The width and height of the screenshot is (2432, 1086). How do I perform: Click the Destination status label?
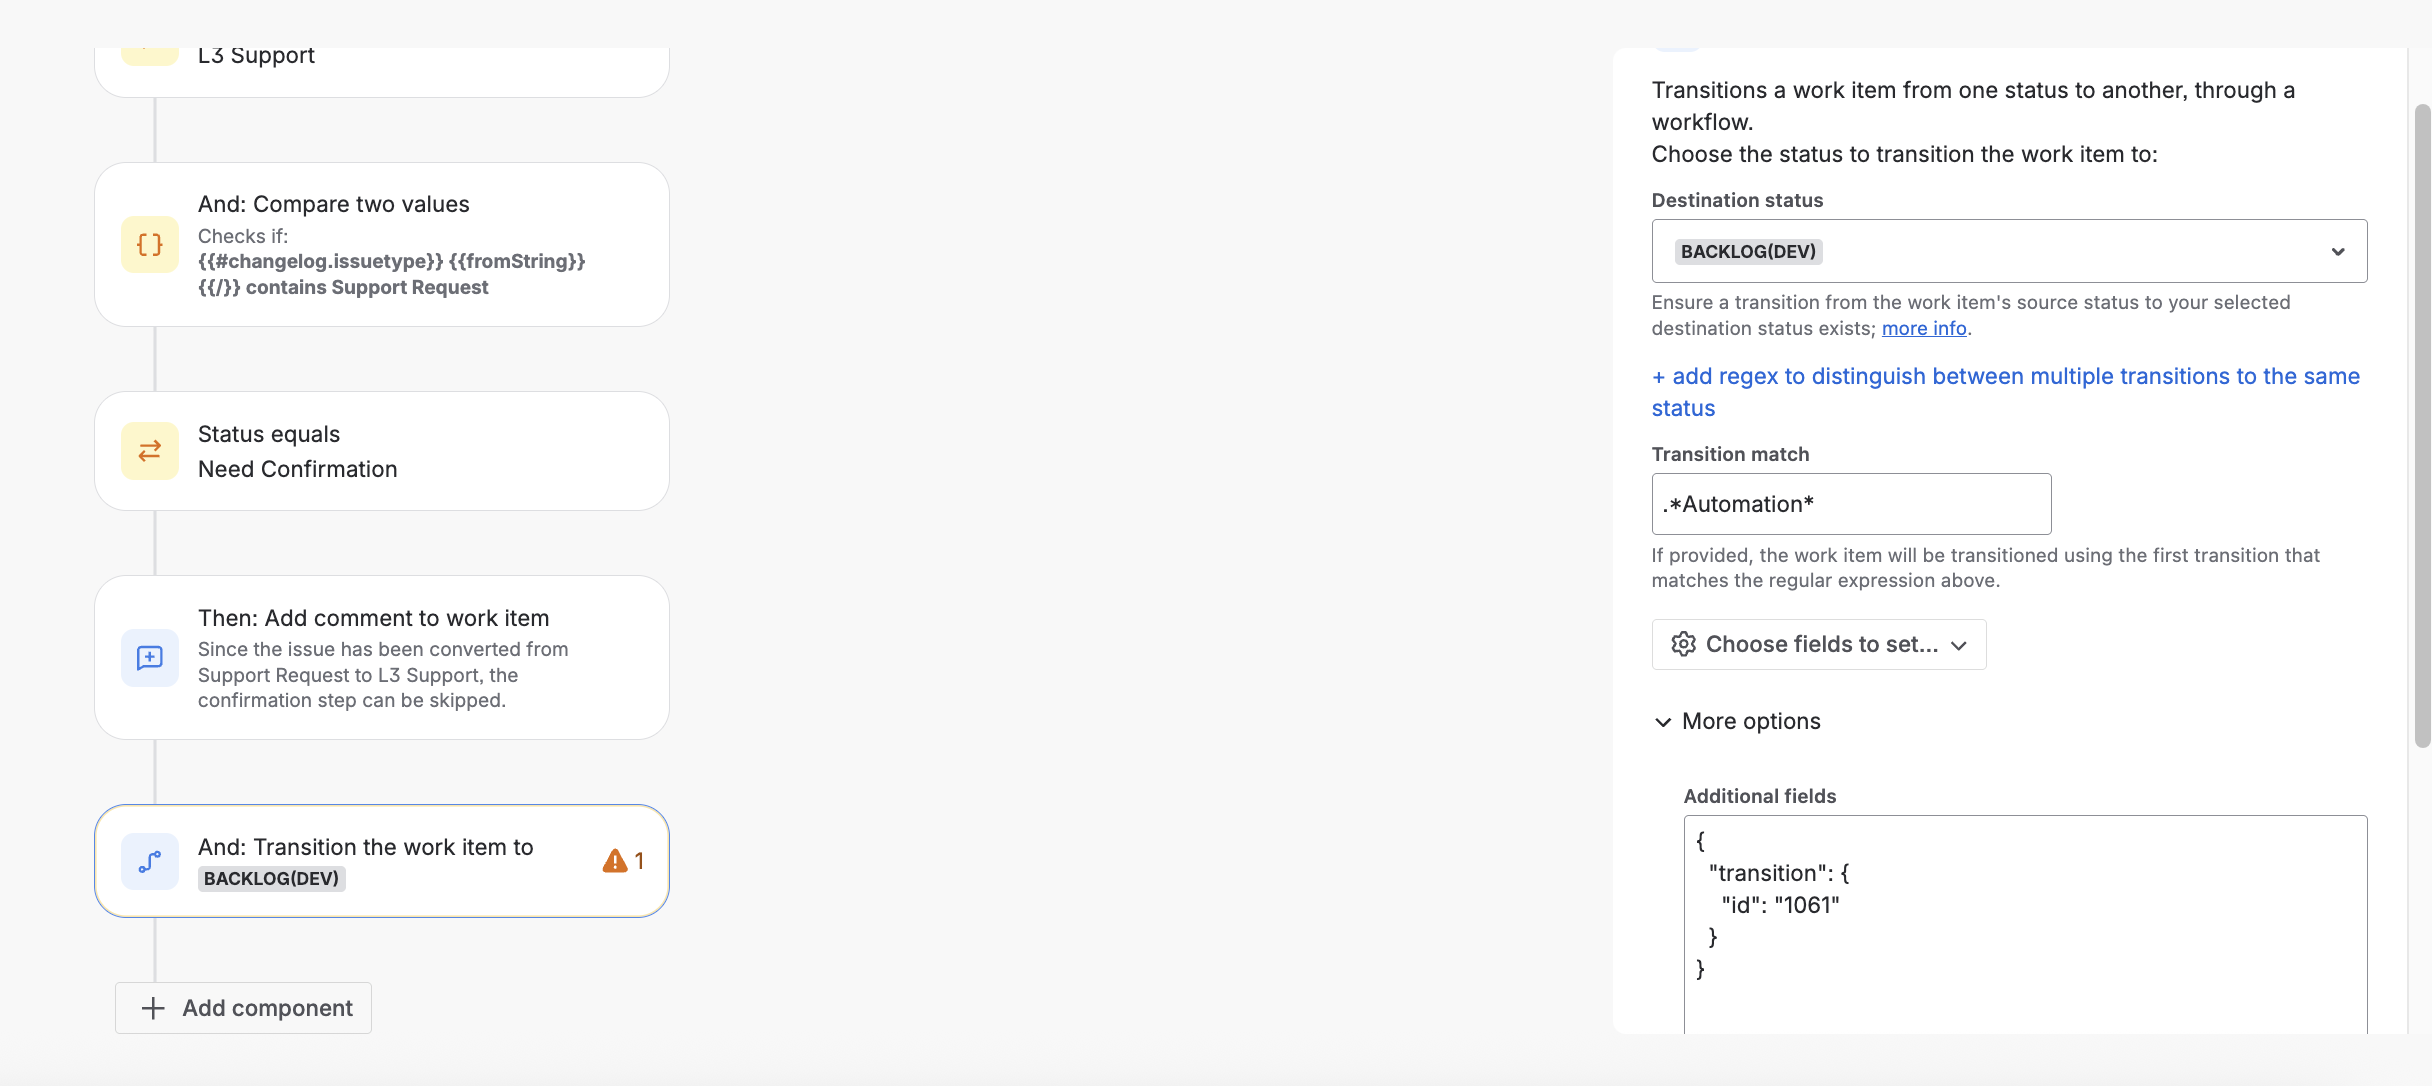pos(1737,200)
